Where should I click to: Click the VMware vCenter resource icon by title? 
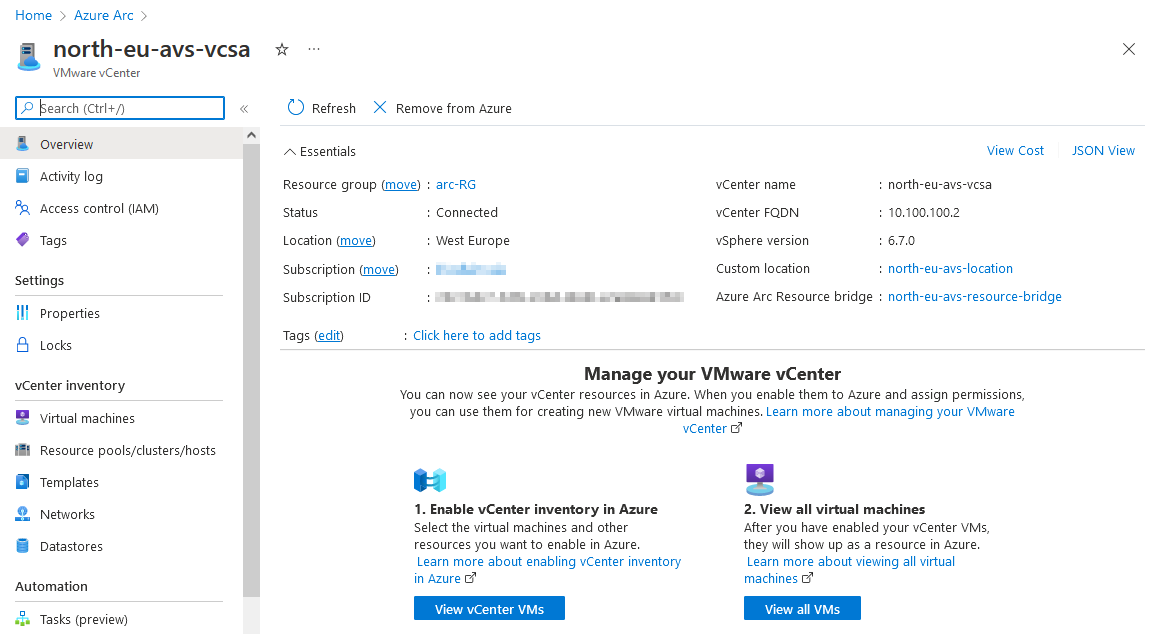point(29,57)
